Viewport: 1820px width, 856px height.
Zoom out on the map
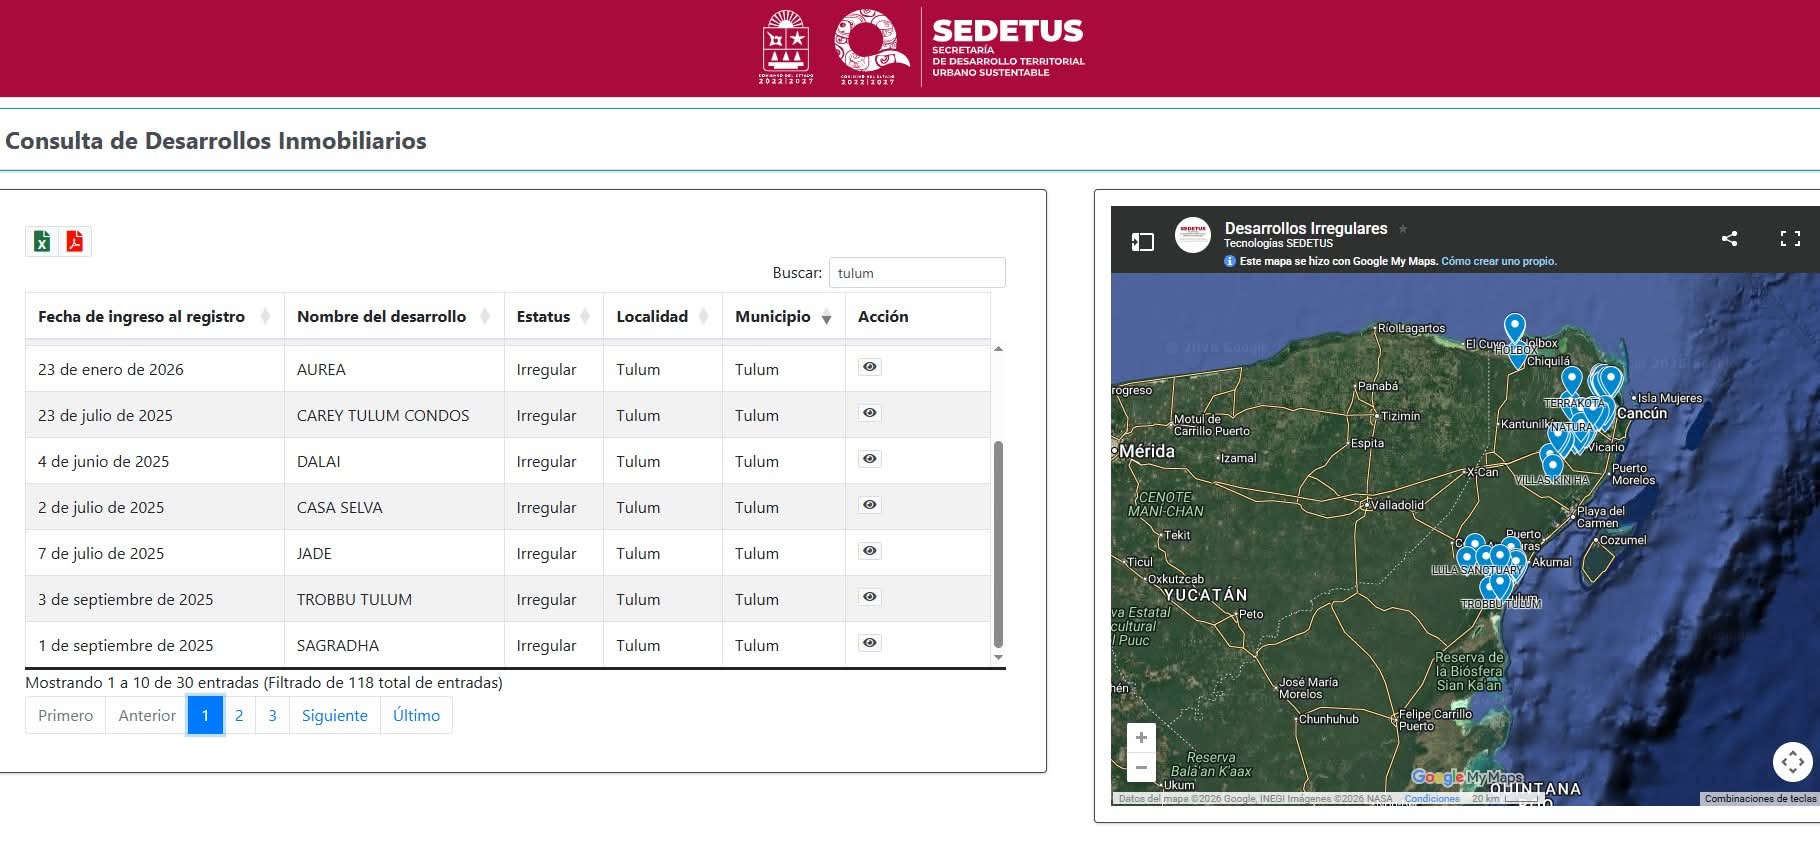click(x=1141, y=767)
